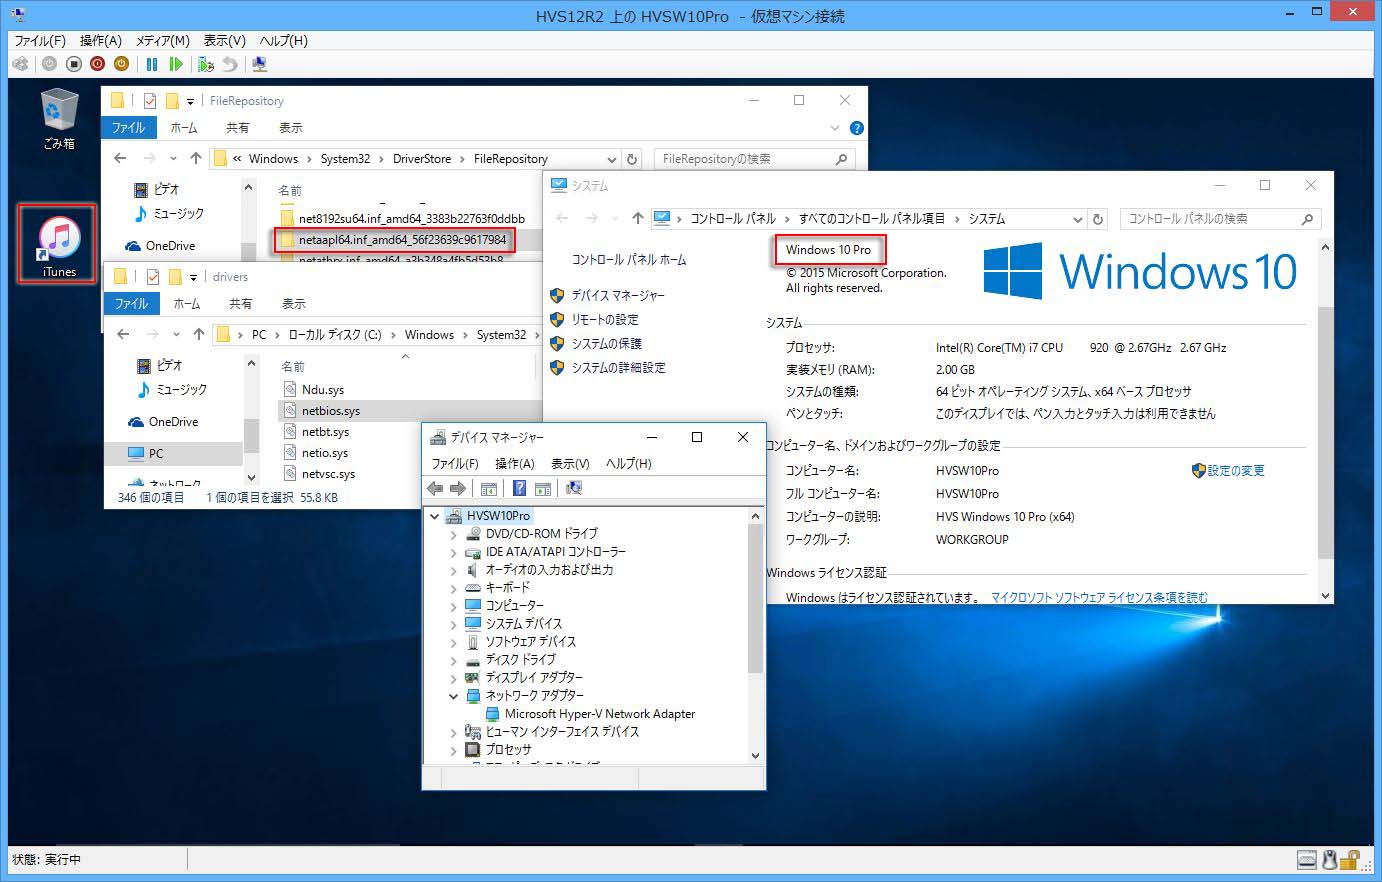This screenshot has height=882, width=1382.
Task: Expand the ディスク ドライブ node
Action: [453, 660]
